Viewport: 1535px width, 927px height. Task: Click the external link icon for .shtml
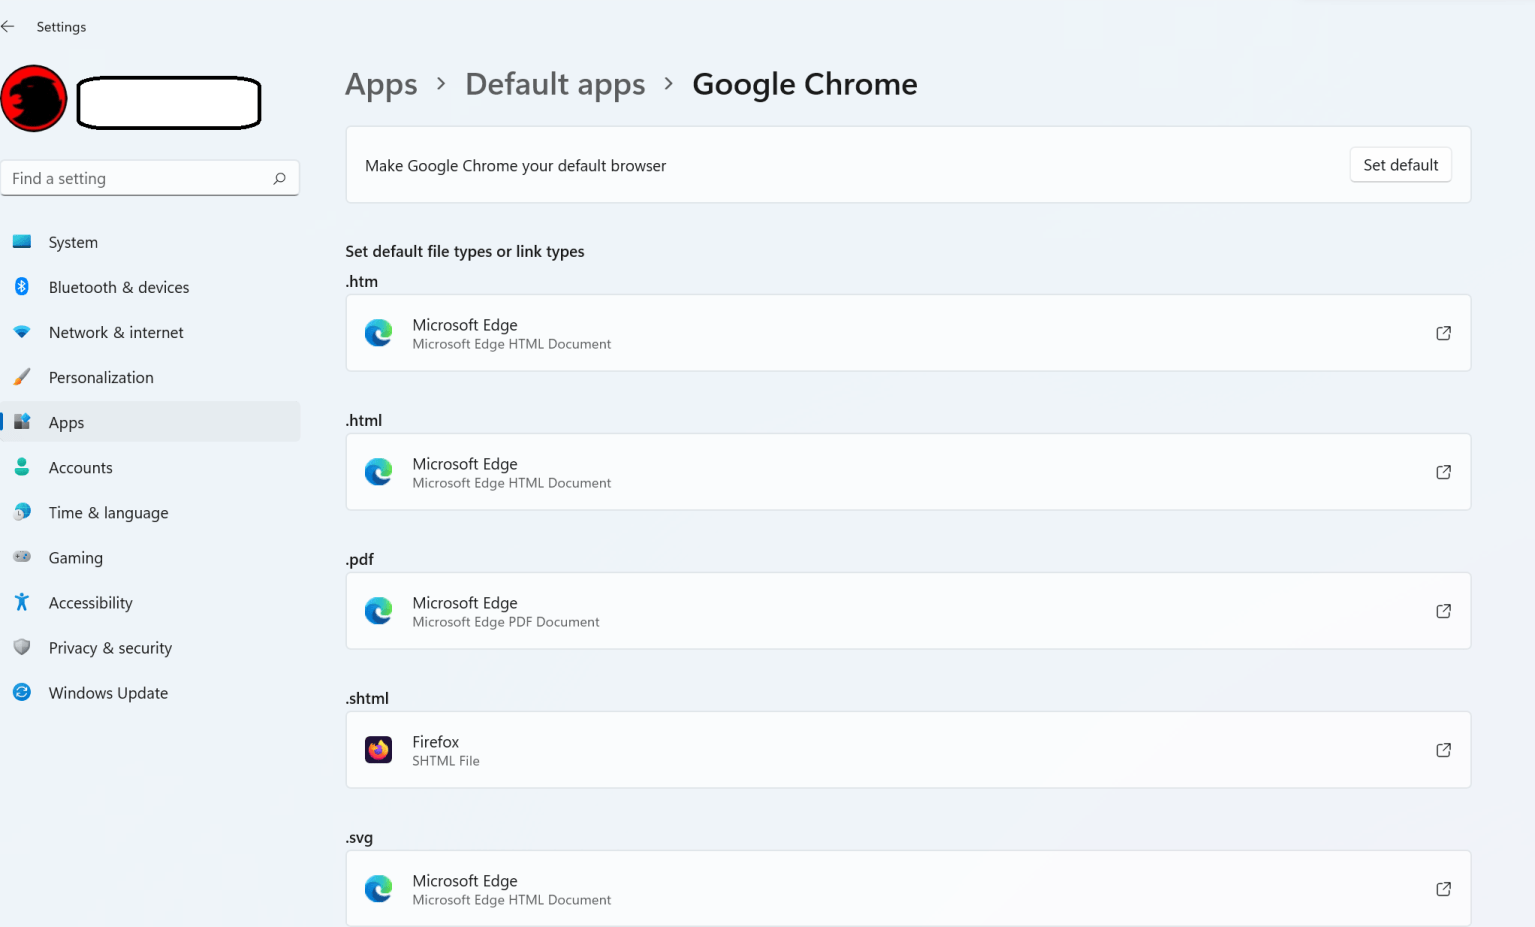point(1443,749)
